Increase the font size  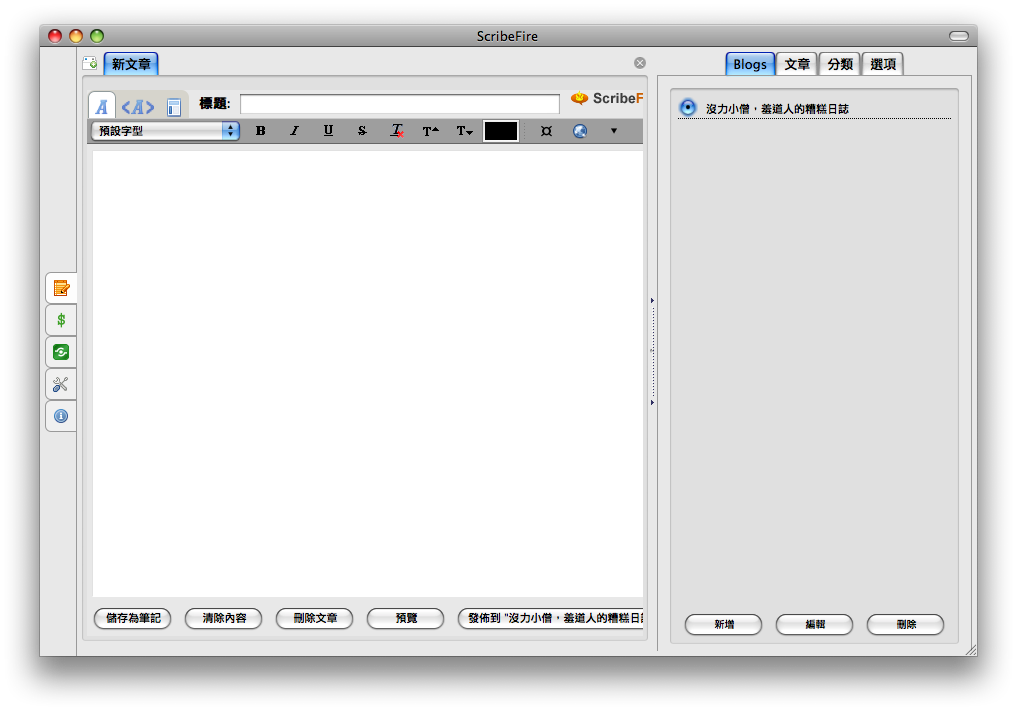431,130
